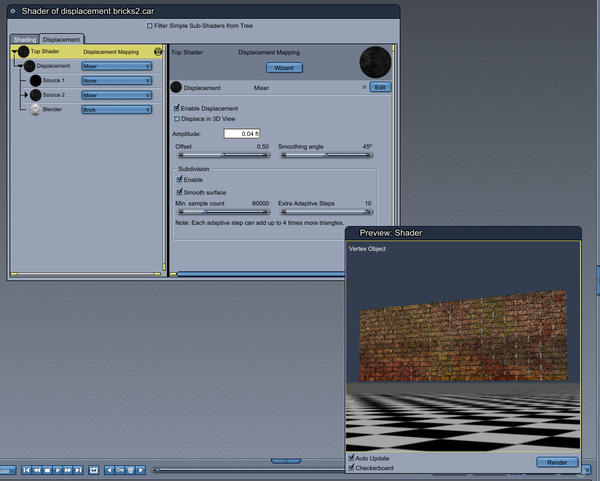Click the Wizard button
Viewport: 600px width, 481px height.
pos(284,68)
